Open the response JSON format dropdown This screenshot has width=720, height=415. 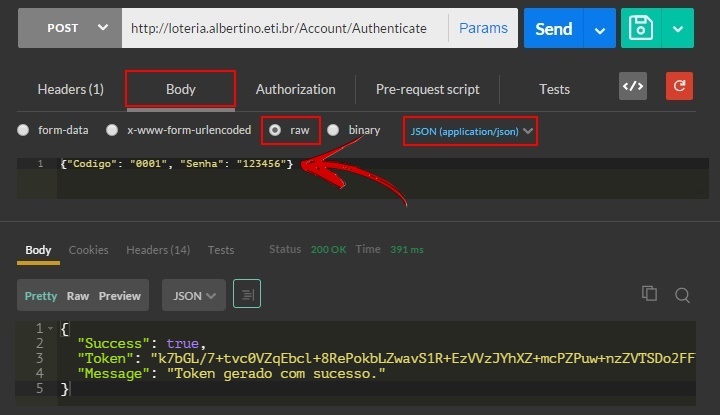click(194, 295)
